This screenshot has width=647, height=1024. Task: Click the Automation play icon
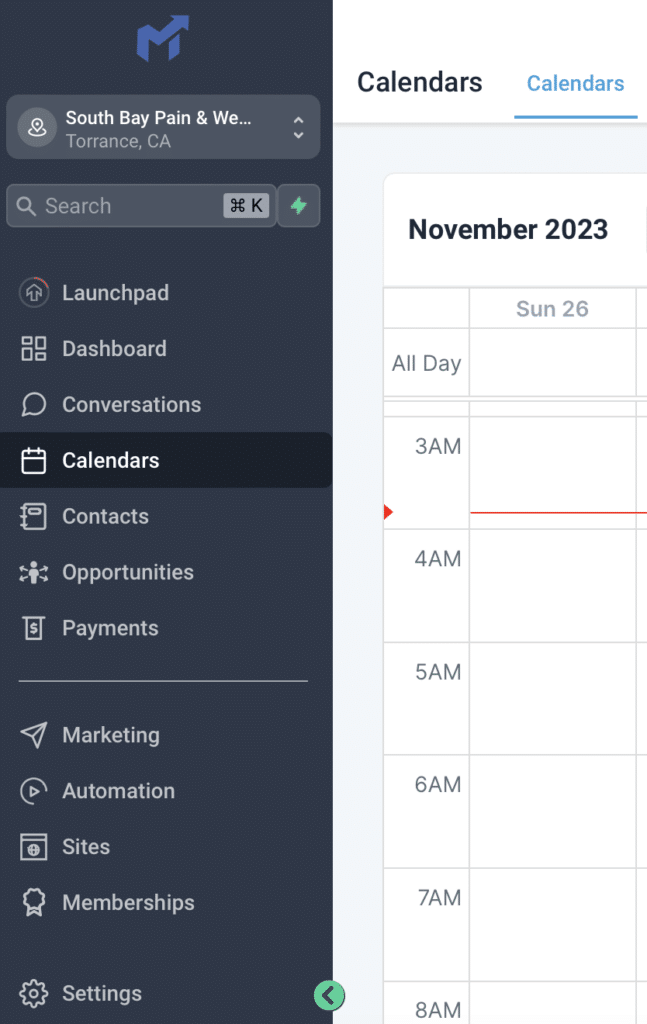coord(34,791)
